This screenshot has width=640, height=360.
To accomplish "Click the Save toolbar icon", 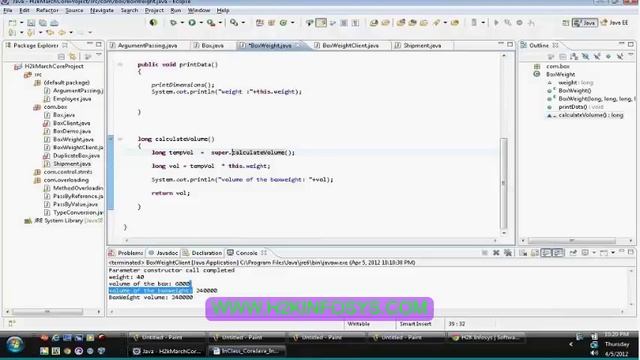I will point(31,23).
